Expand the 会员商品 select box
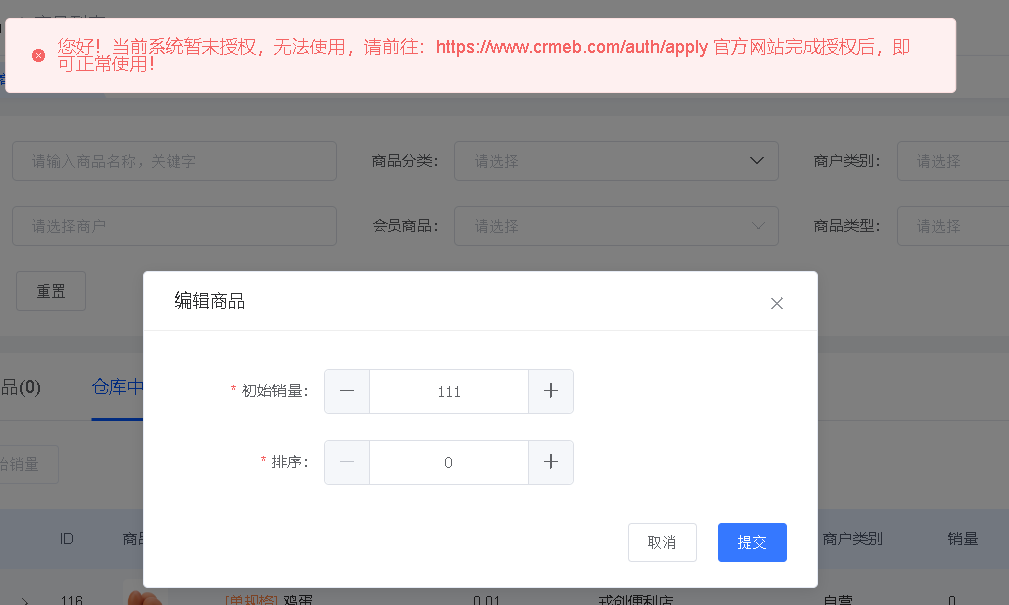This screenshot has height=605, width=1009. coord(615,226)
